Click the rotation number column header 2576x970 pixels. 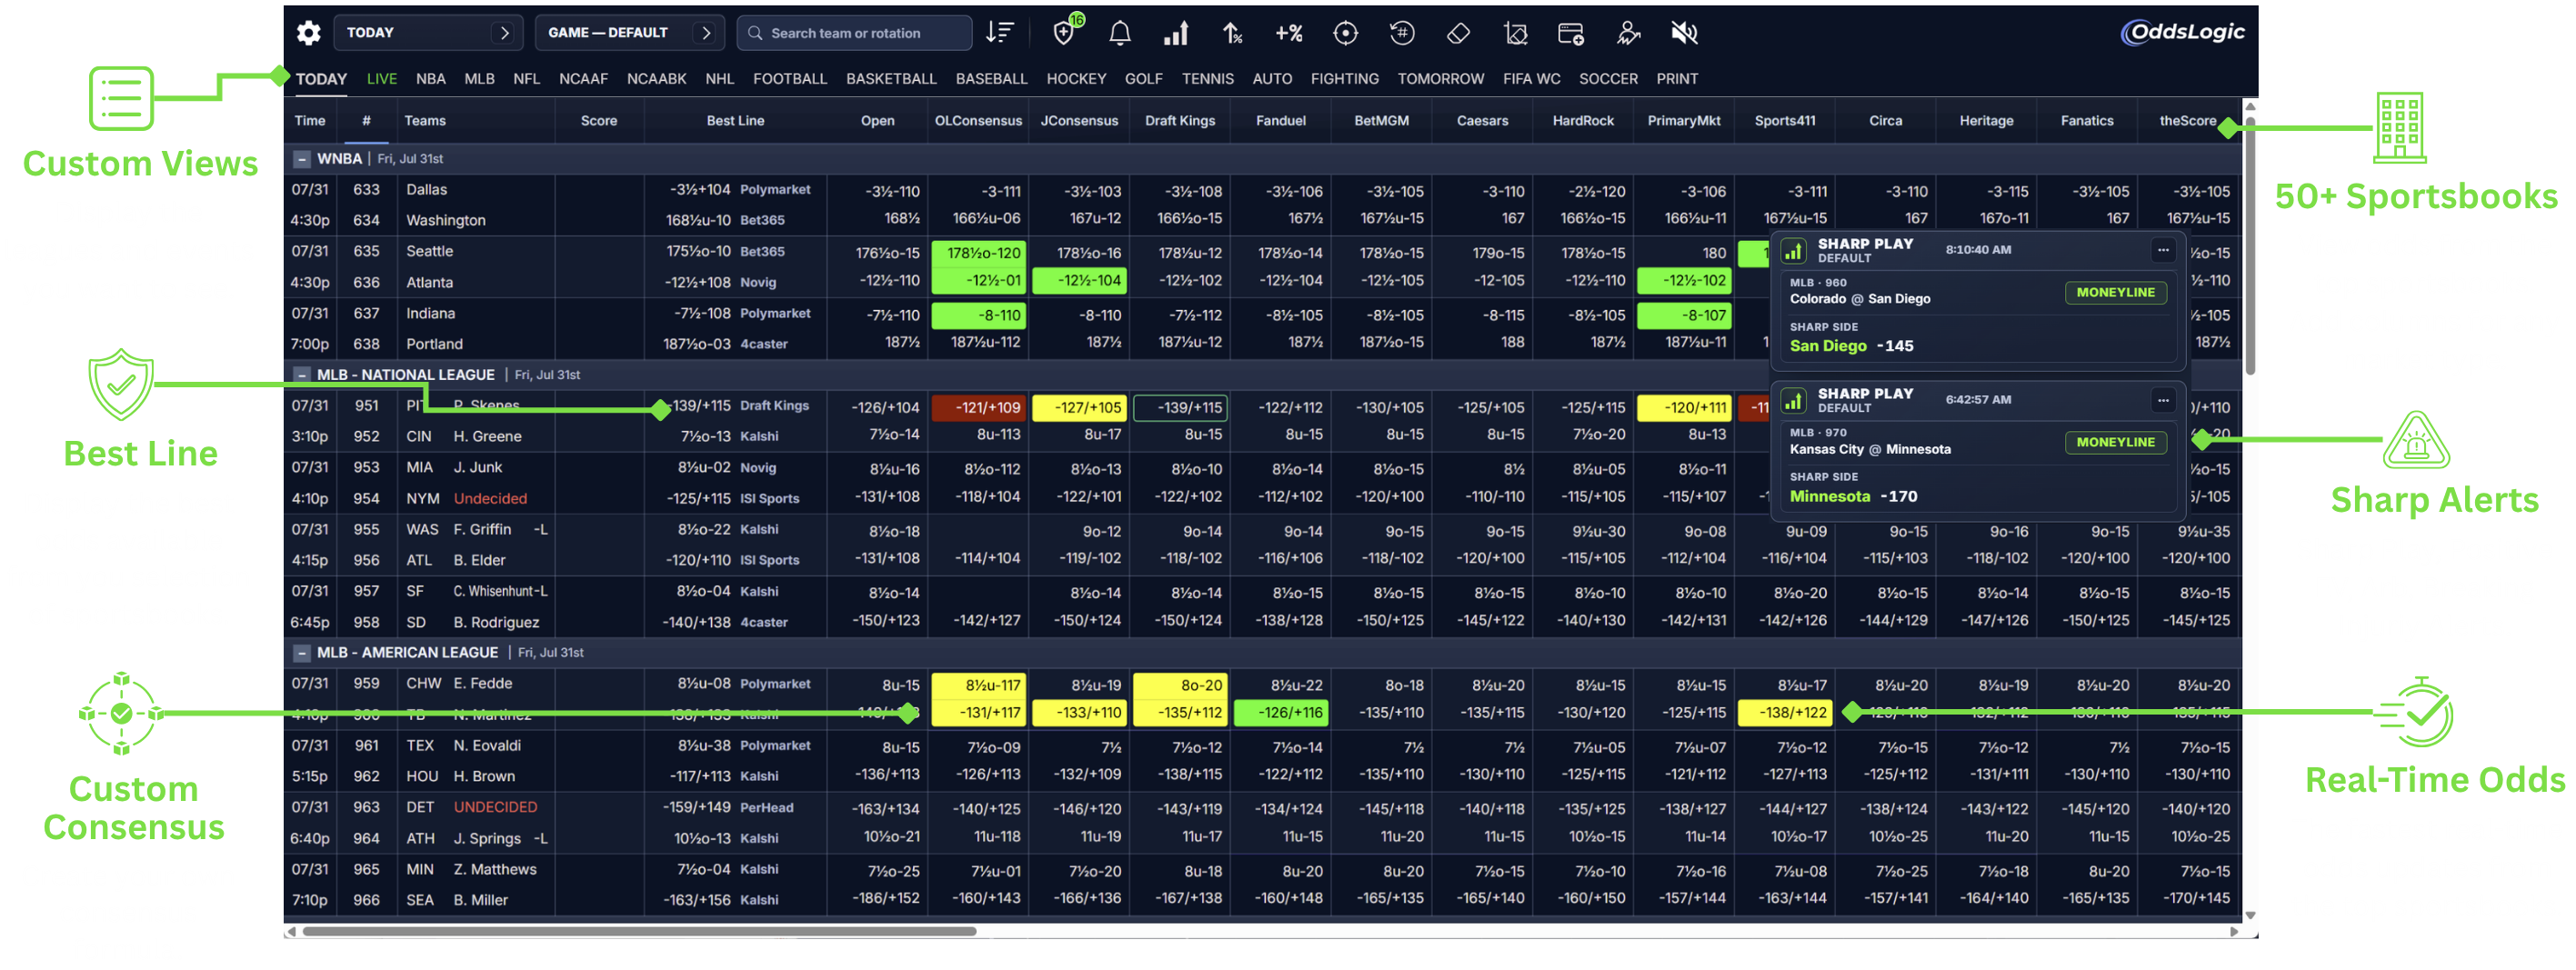pos(366,121)
